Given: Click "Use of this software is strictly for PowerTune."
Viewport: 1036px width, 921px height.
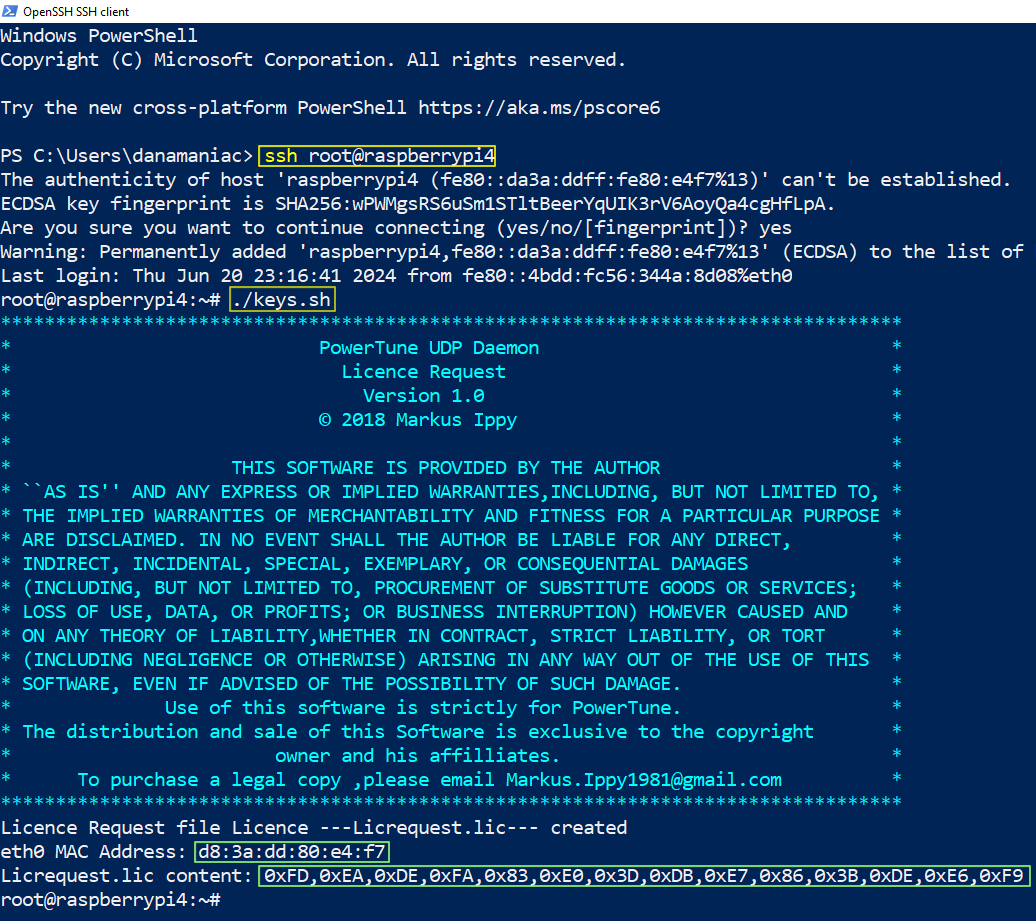Looking at the screenshot, I should 423,708.
